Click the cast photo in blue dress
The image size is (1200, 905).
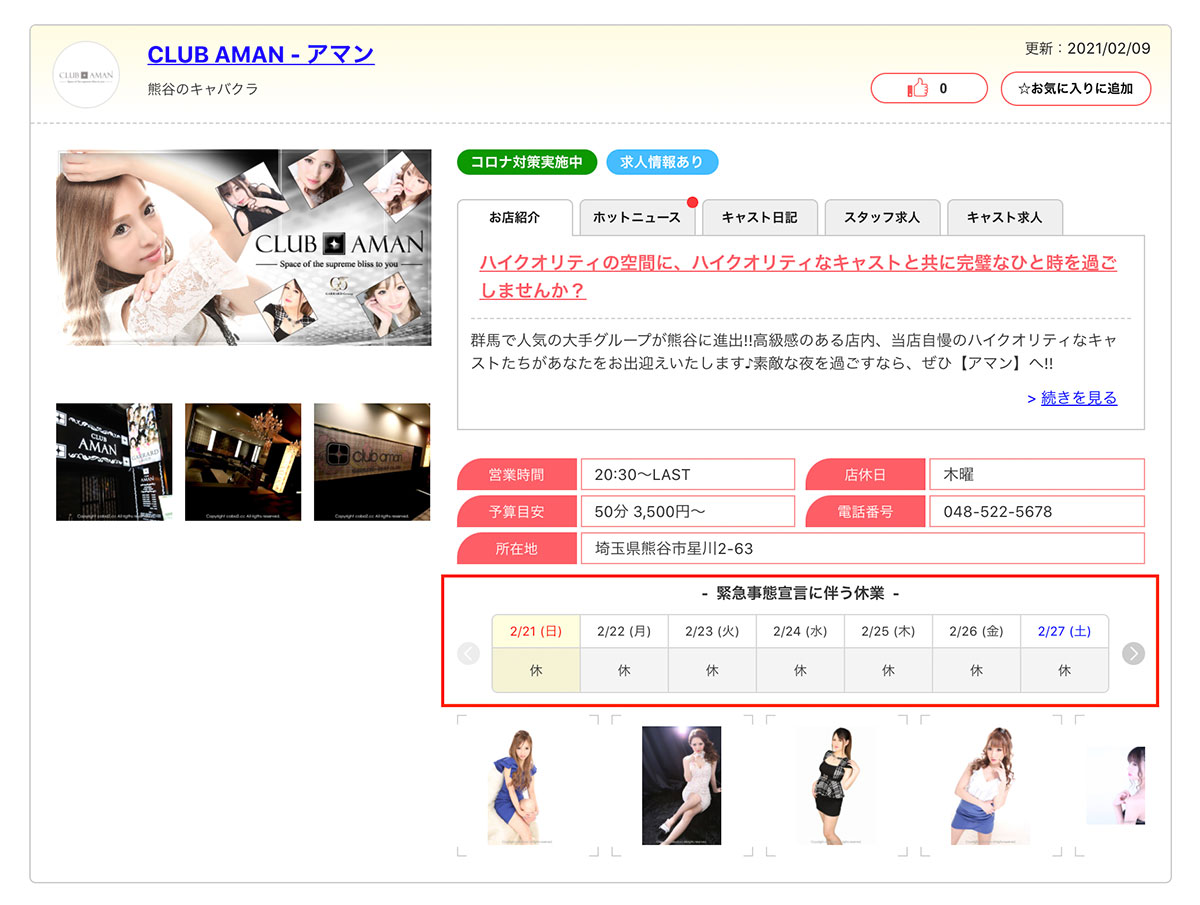513,786
